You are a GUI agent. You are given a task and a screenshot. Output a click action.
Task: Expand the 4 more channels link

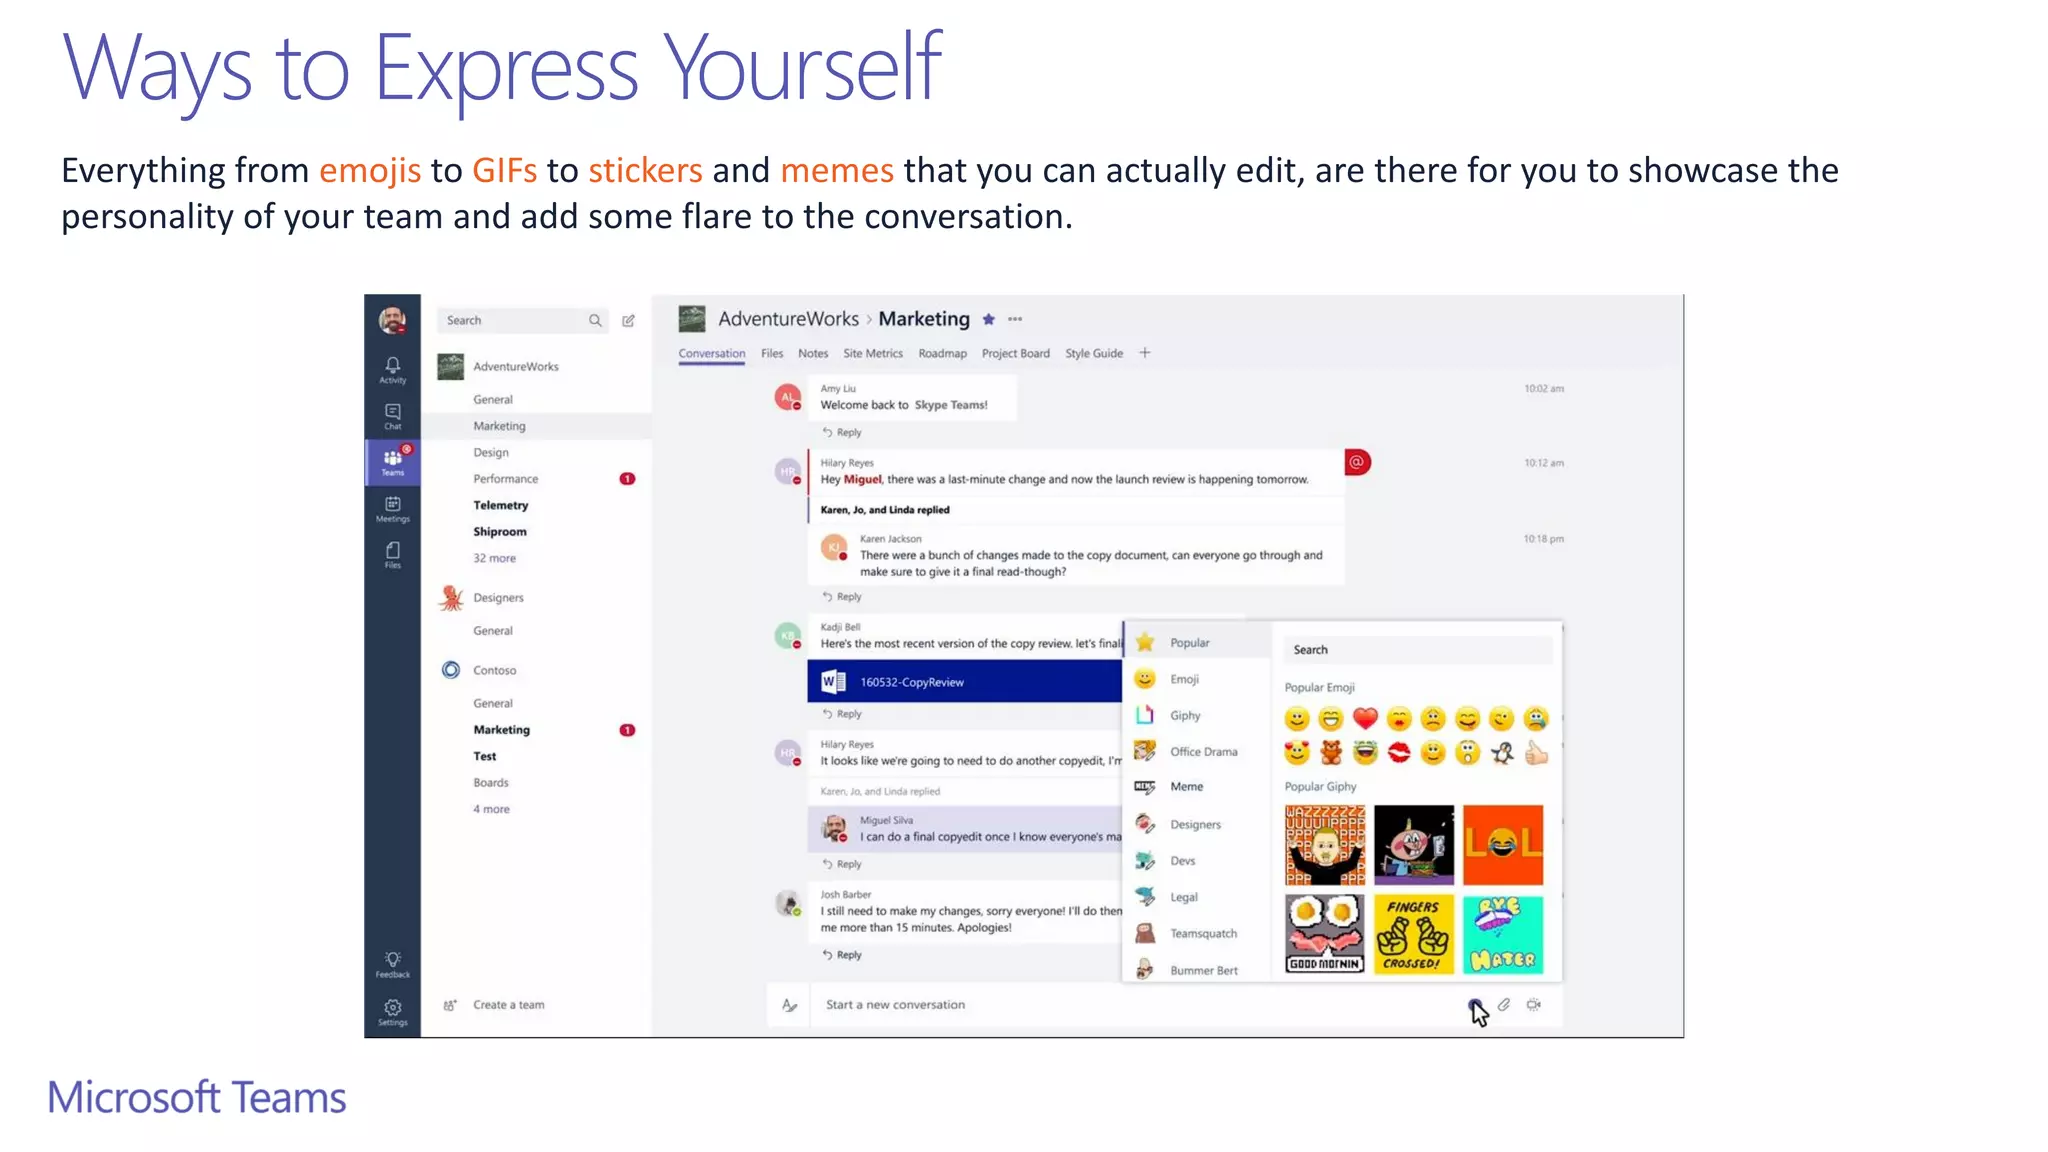491,809
